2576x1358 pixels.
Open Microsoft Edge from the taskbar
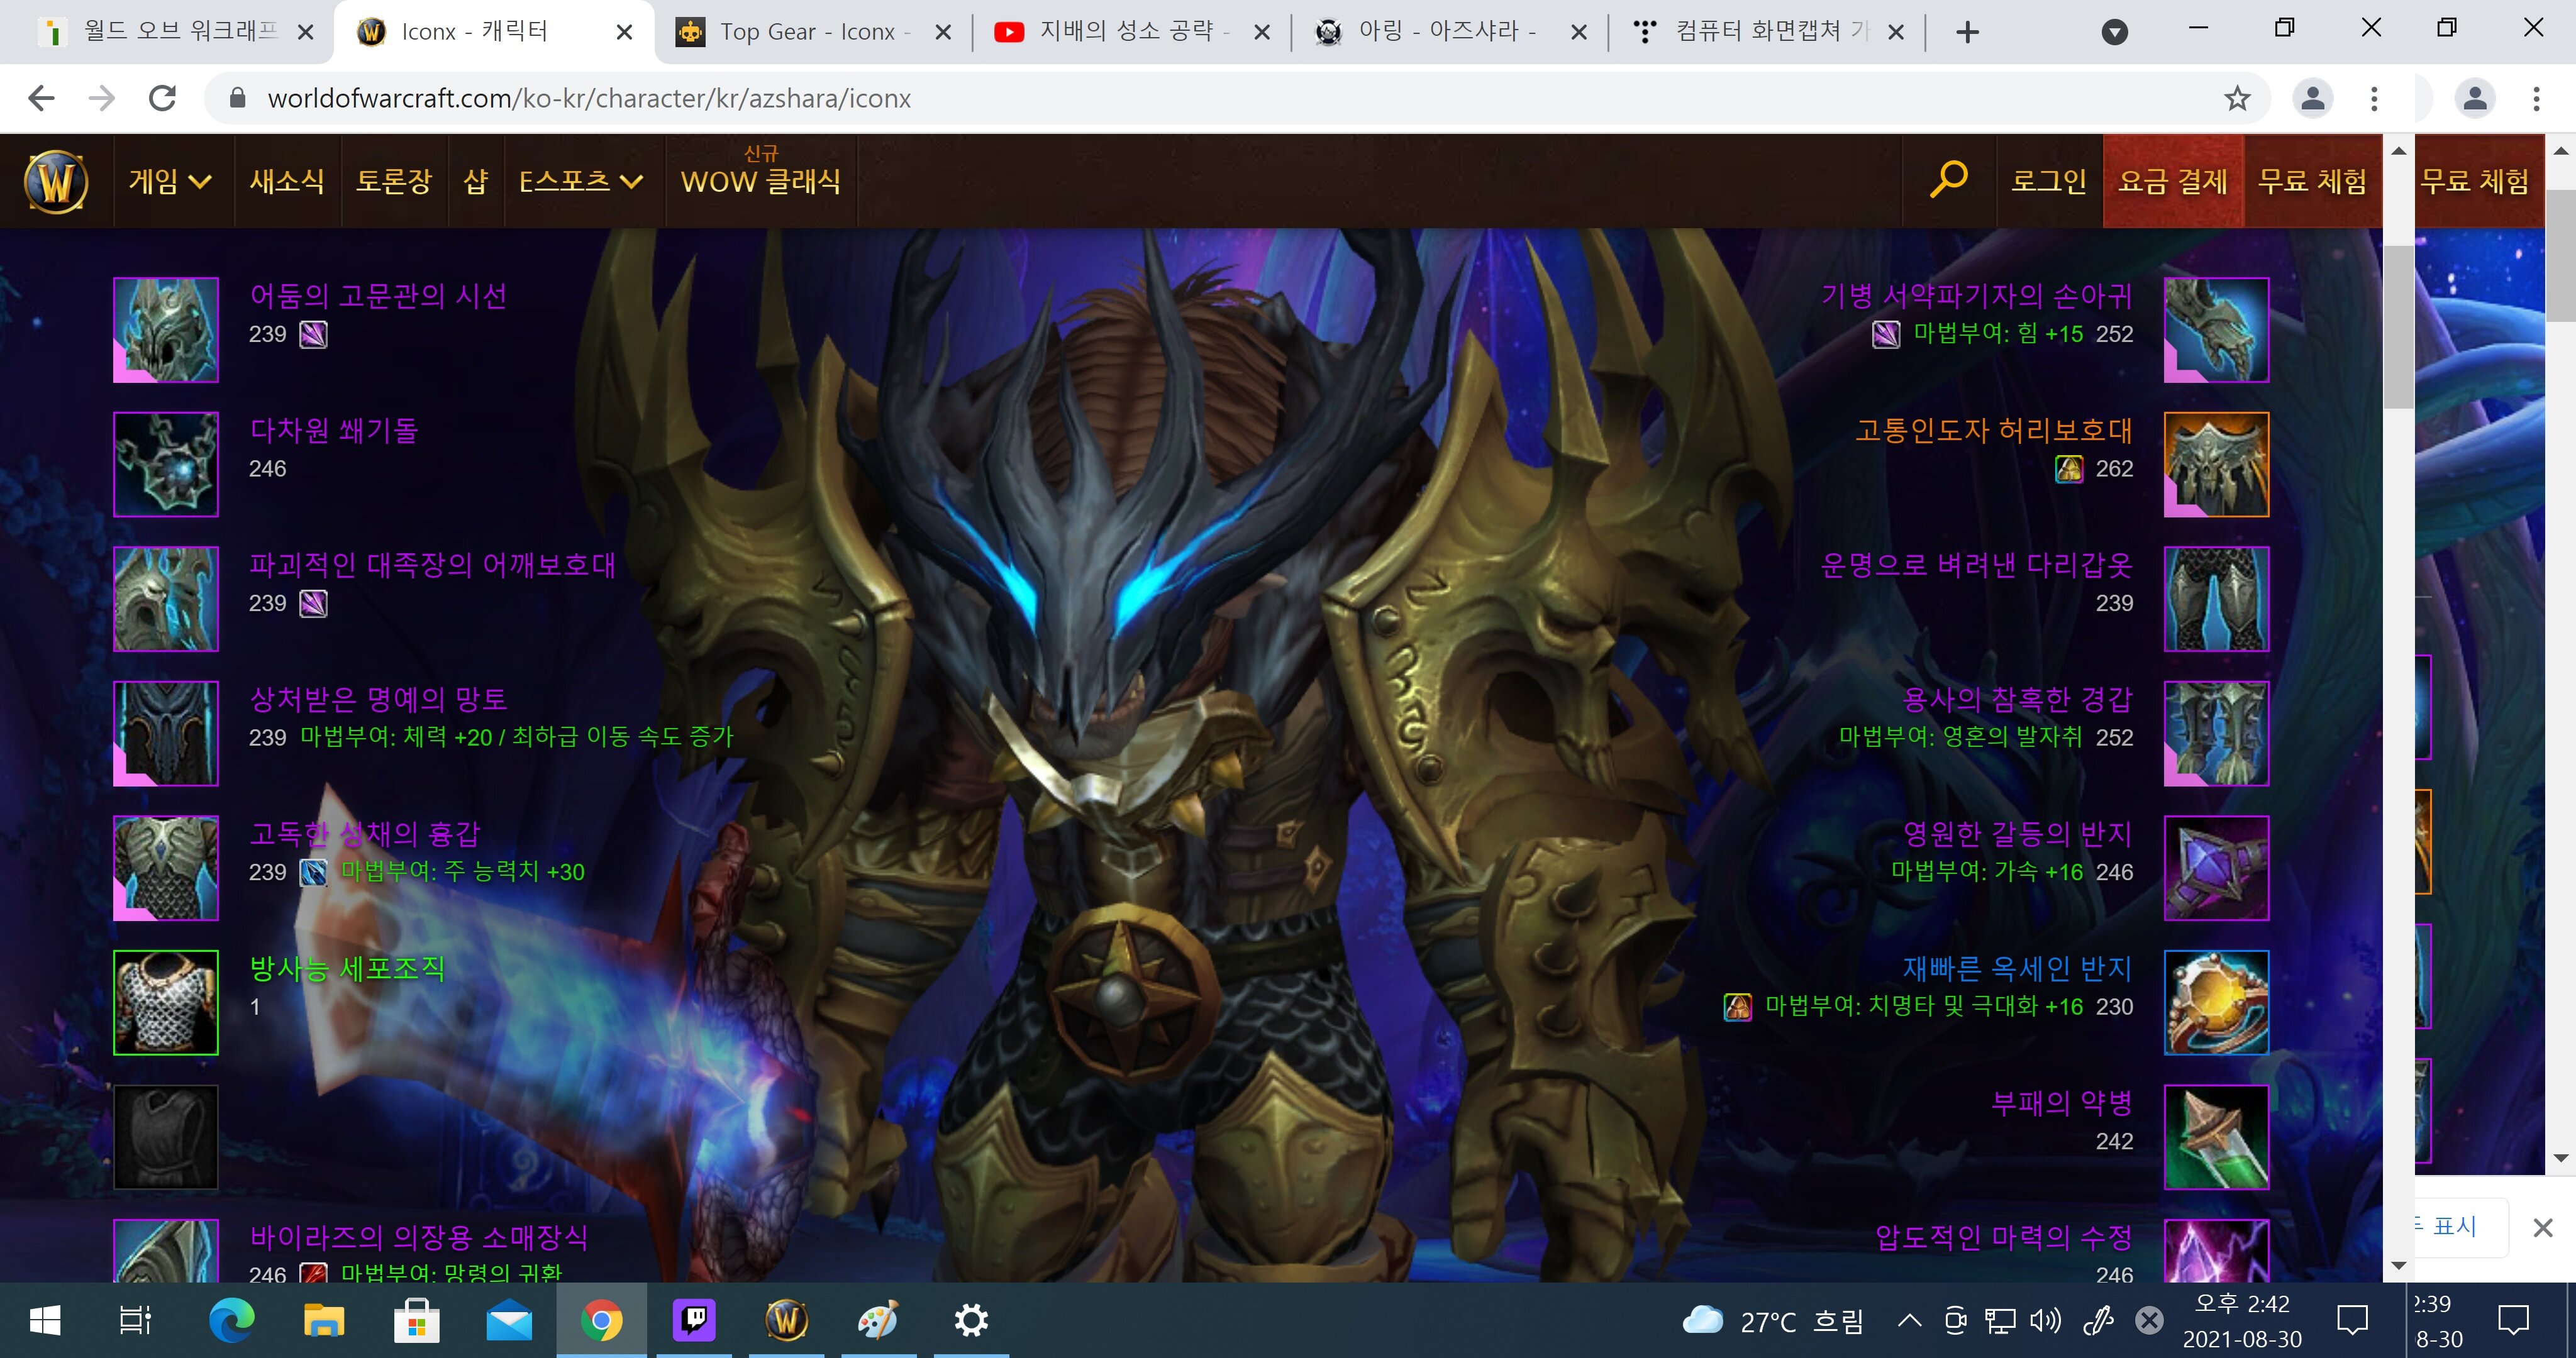coord(231,1321)
